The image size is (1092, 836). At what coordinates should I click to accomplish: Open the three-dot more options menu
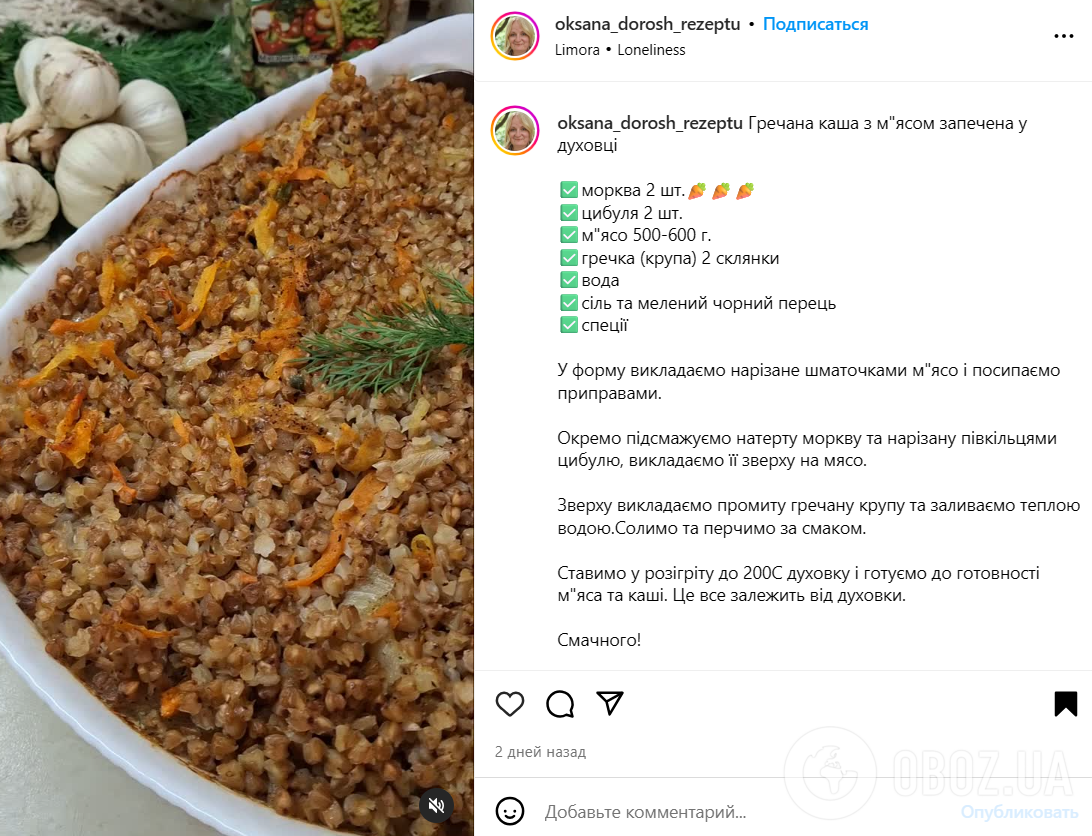coord(1063,36)
